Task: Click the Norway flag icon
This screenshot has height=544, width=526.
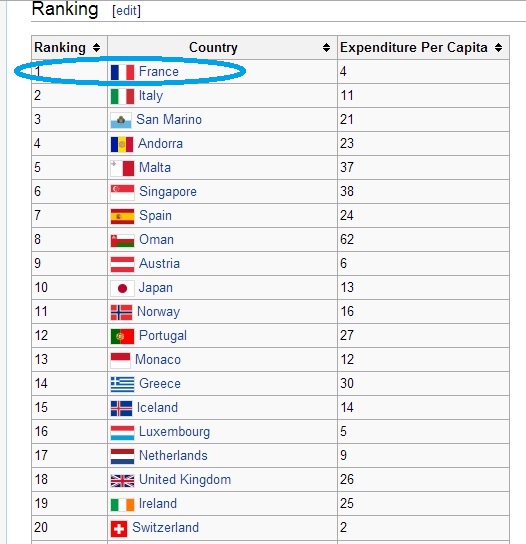Action: 121,312
